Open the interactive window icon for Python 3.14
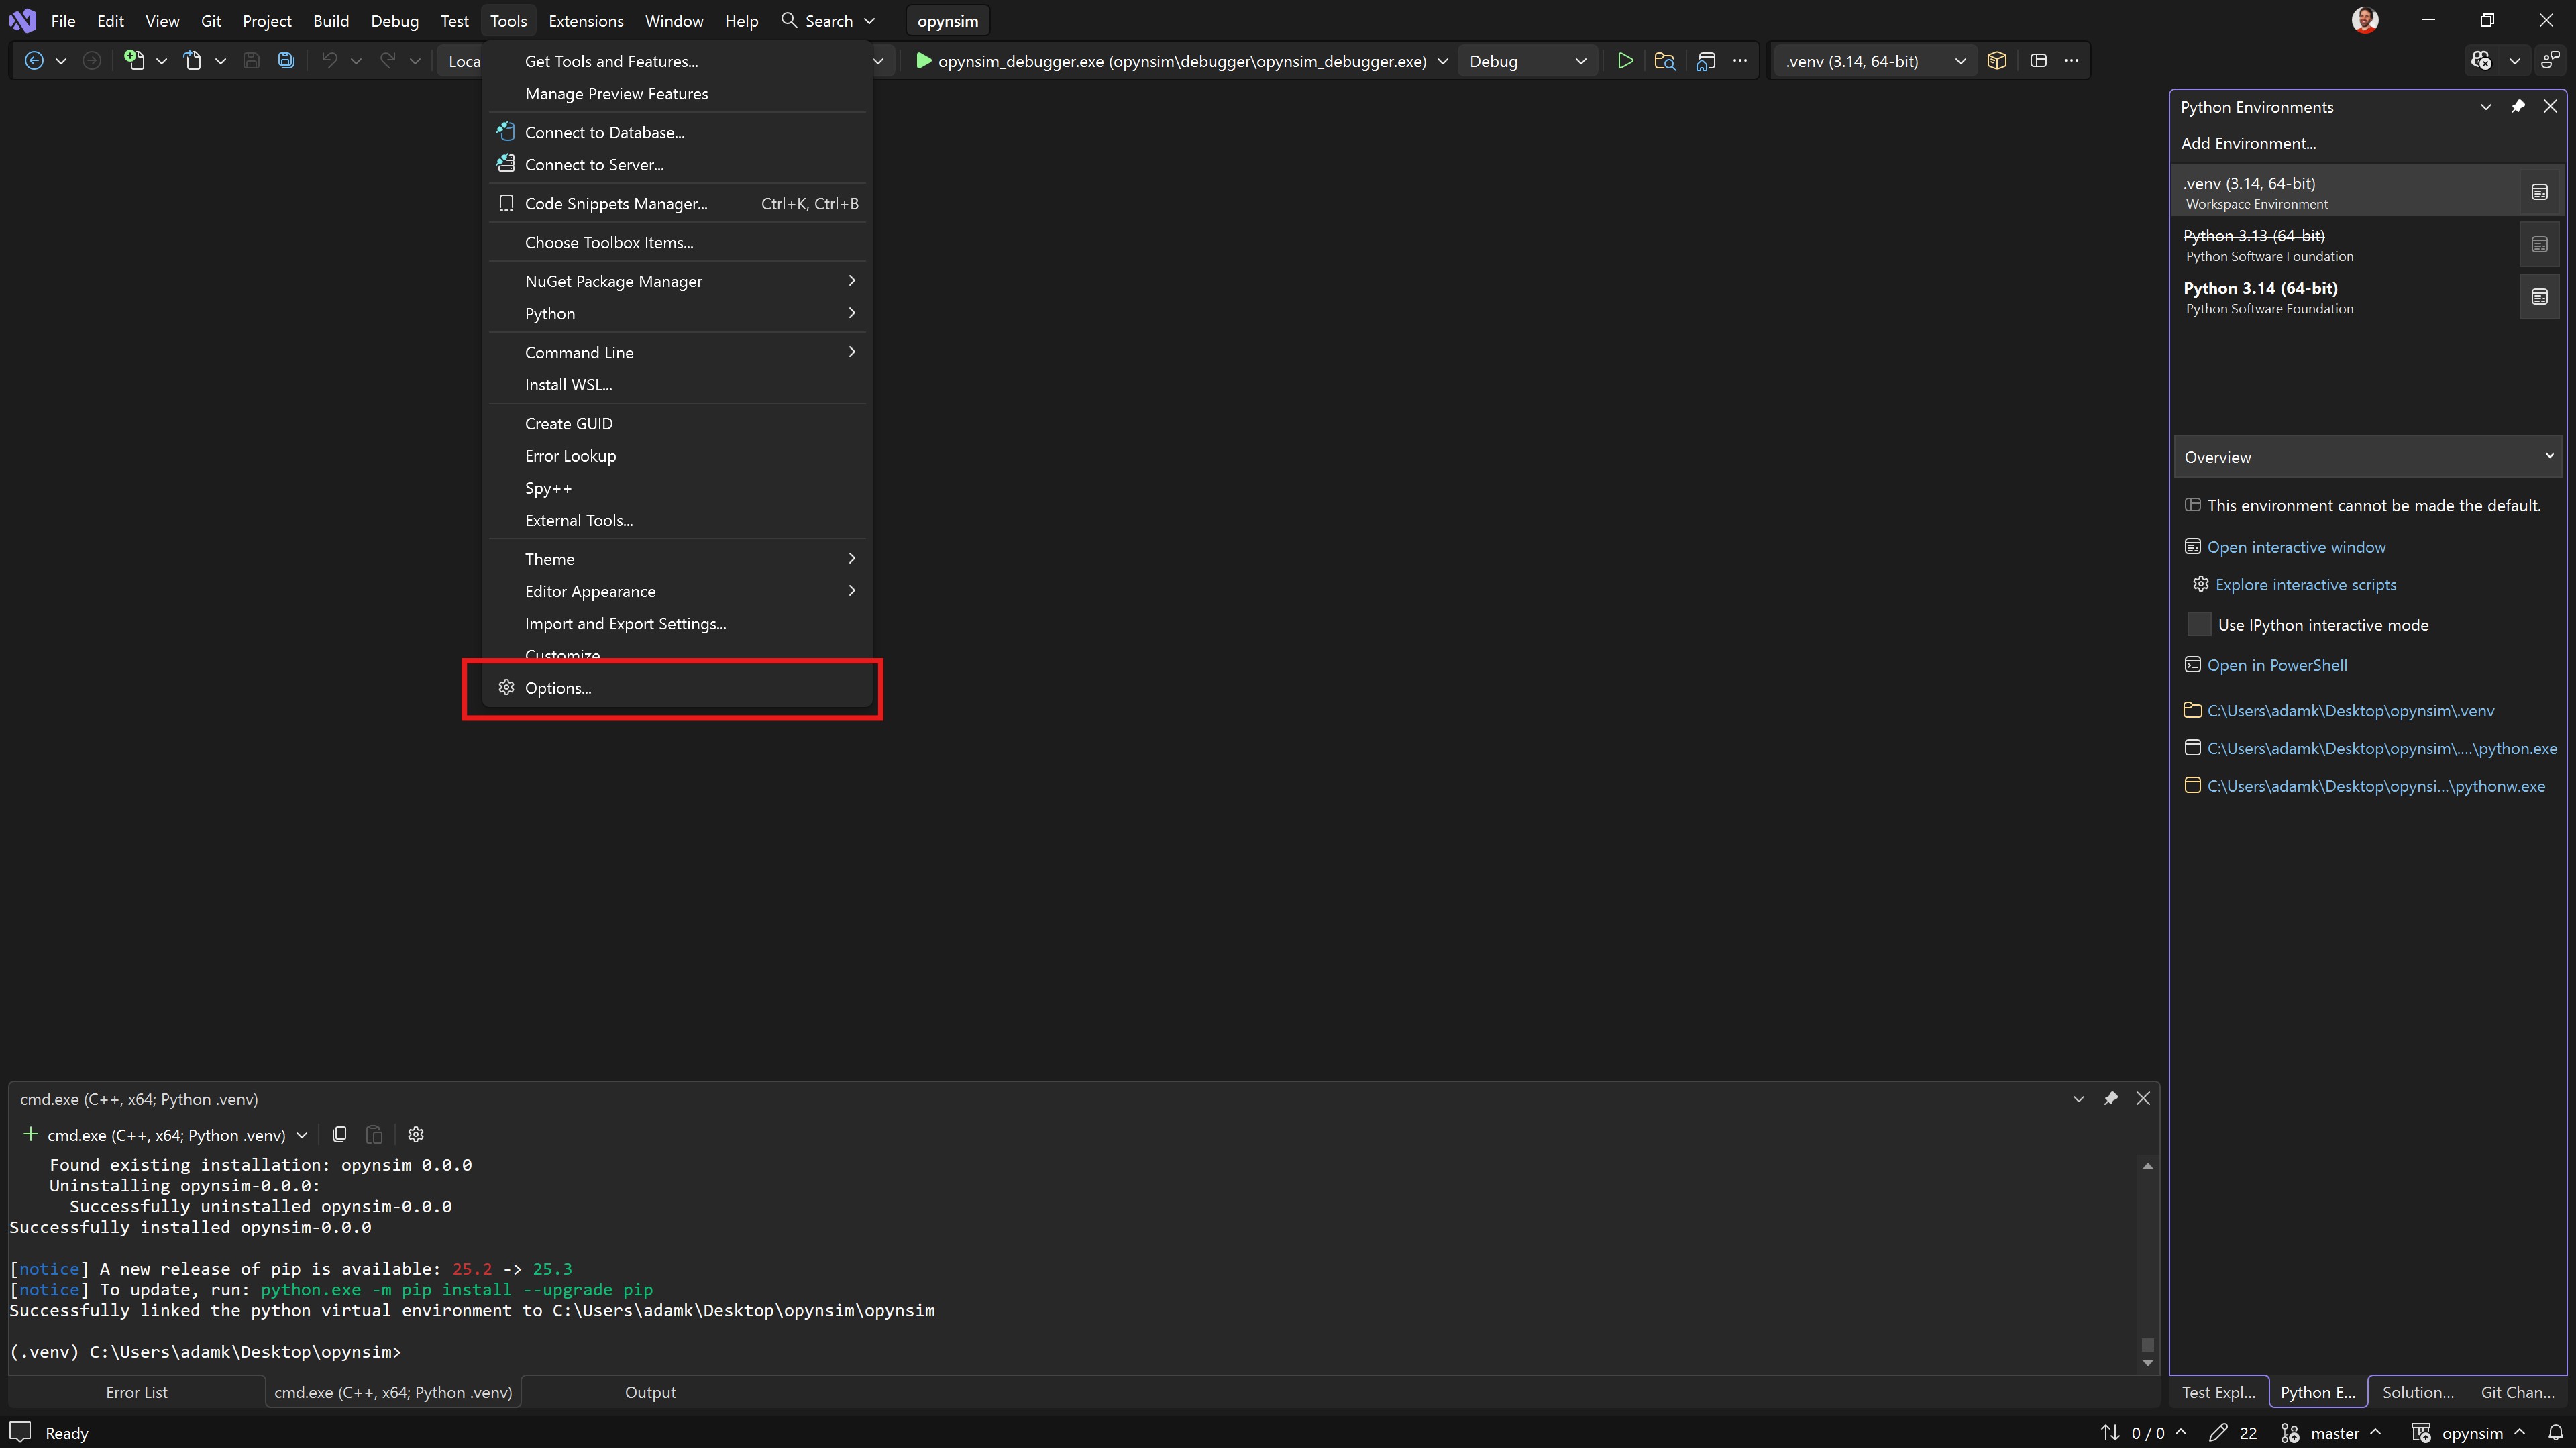2576x1449 pixels. (2539, 297)
